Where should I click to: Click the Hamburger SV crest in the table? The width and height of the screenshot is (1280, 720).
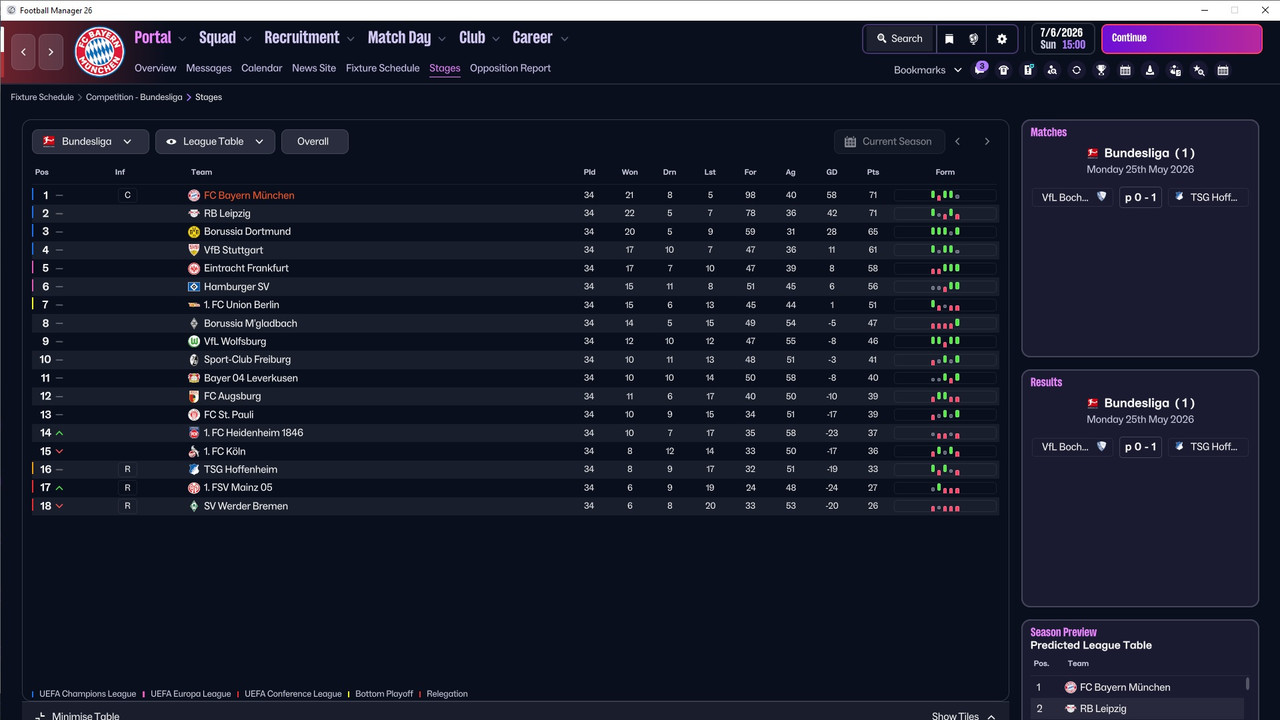(194, 287)
